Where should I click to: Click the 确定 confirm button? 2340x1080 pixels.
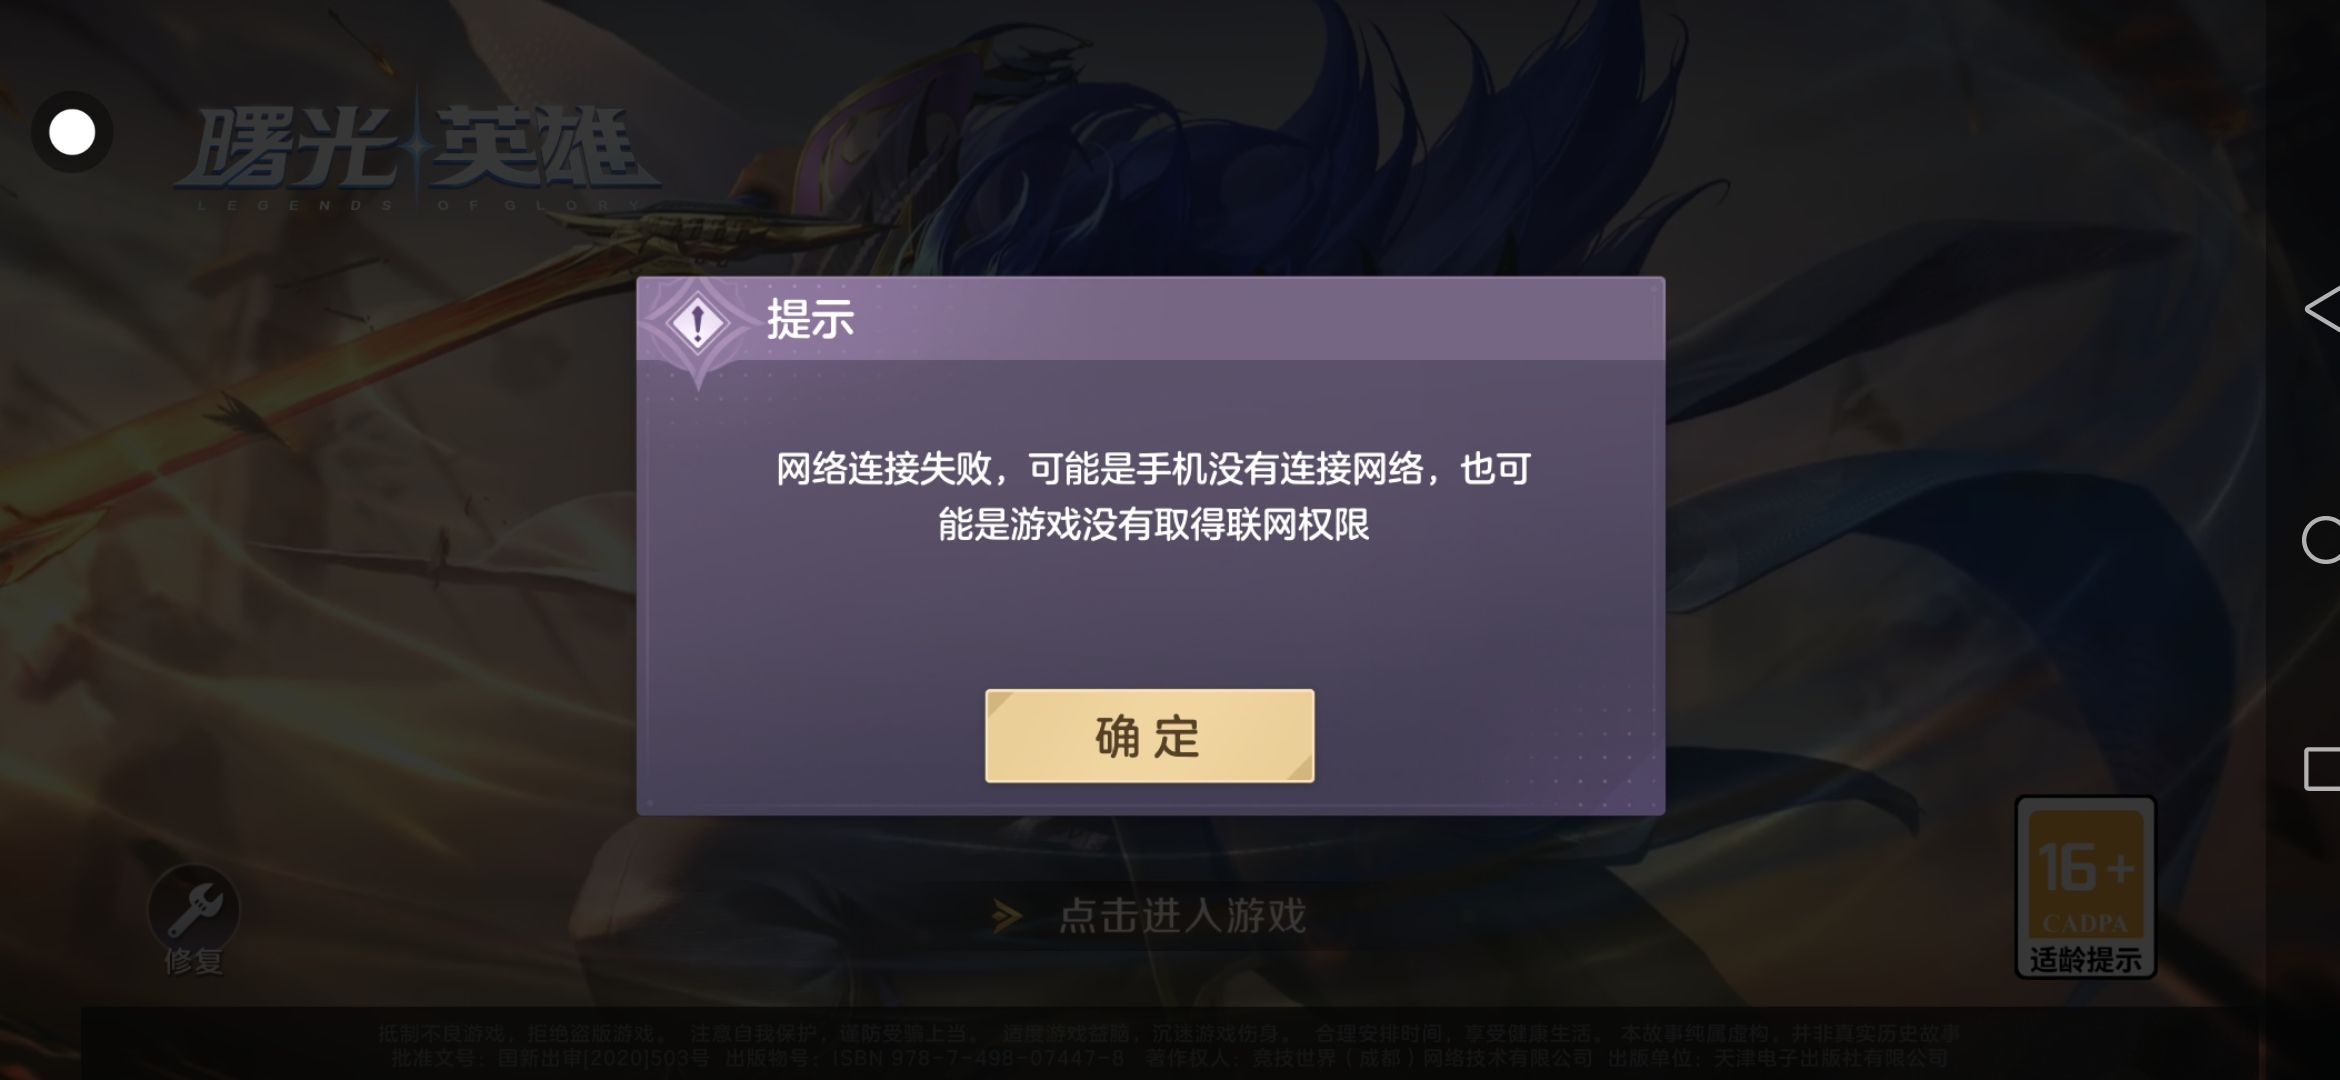1149,736
